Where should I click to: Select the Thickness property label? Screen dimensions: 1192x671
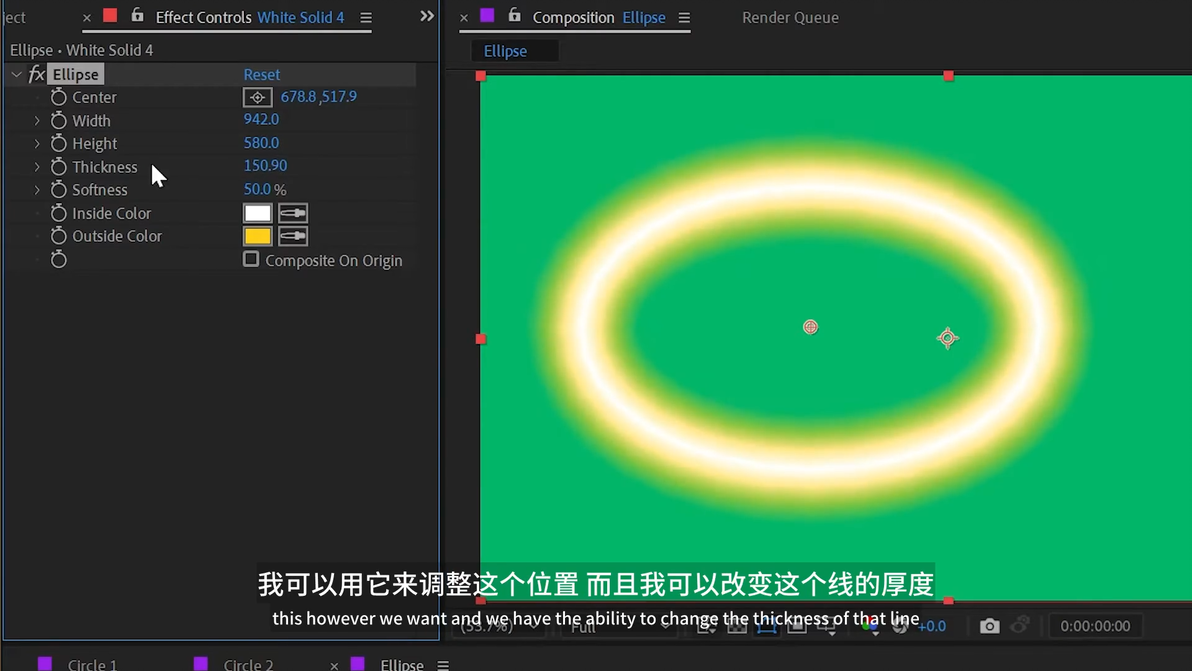click(105, 167)
